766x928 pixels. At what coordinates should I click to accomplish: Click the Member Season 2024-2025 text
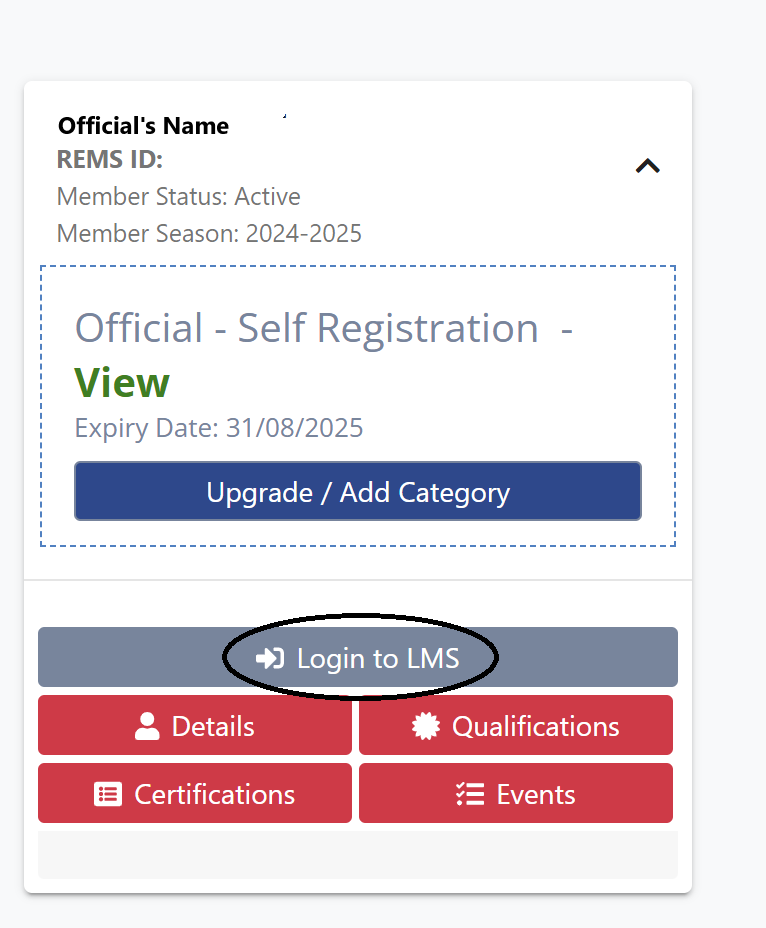[x=209, y=233]
